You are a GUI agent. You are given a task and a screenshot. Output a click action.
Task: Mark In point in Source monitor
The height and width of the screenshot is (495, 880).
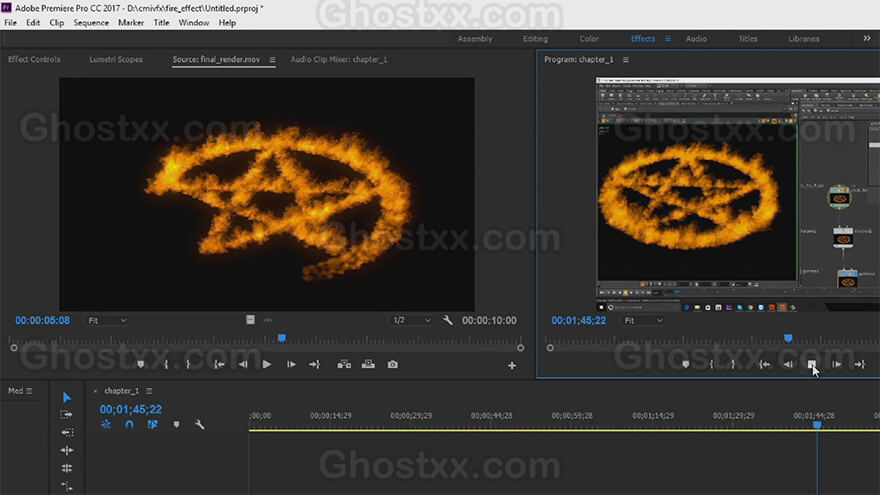pyautogui.click(x=166, y=364)
